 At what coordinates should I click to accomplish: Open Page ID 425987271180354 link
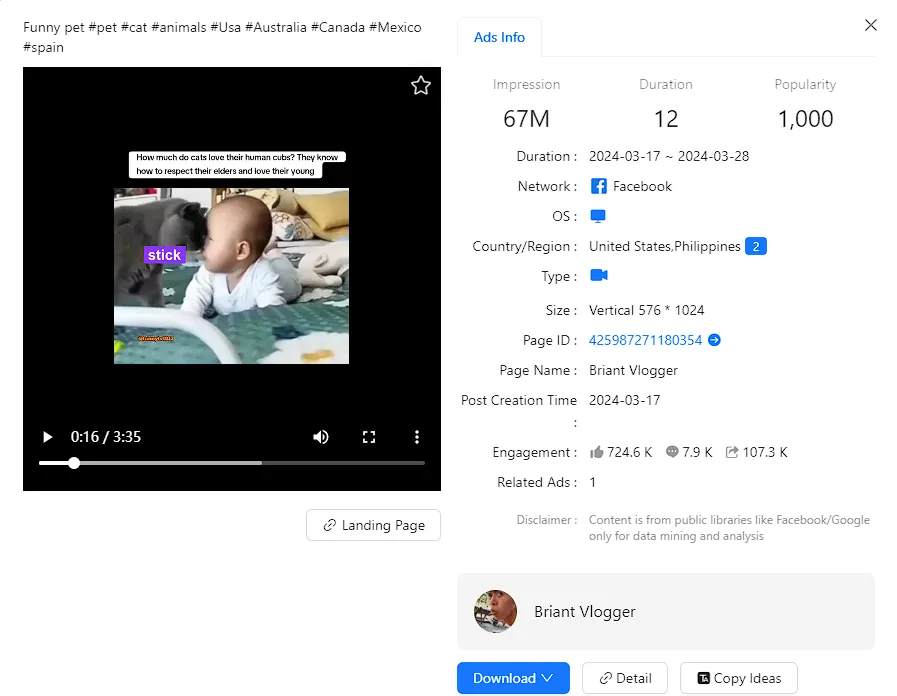pos(645,340)
